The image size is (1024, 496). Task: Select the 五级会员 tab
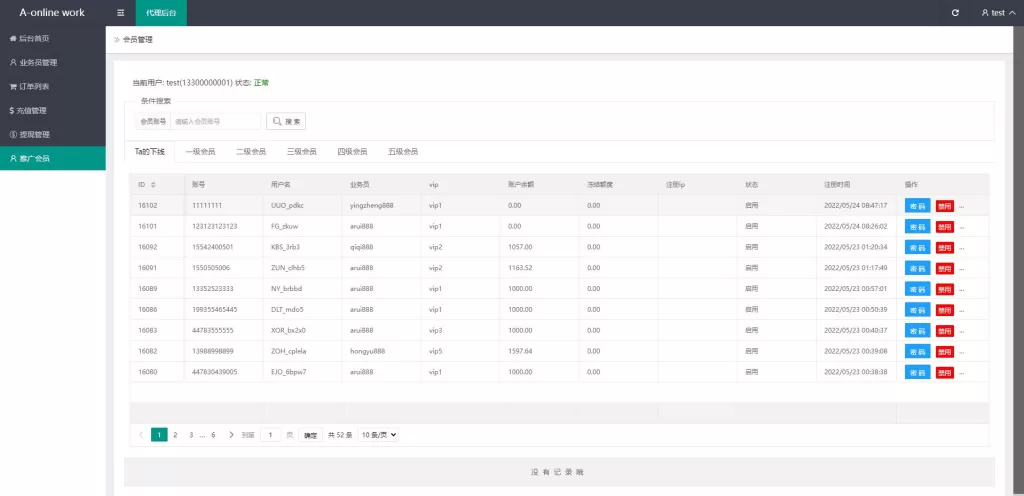click(402, 152)
